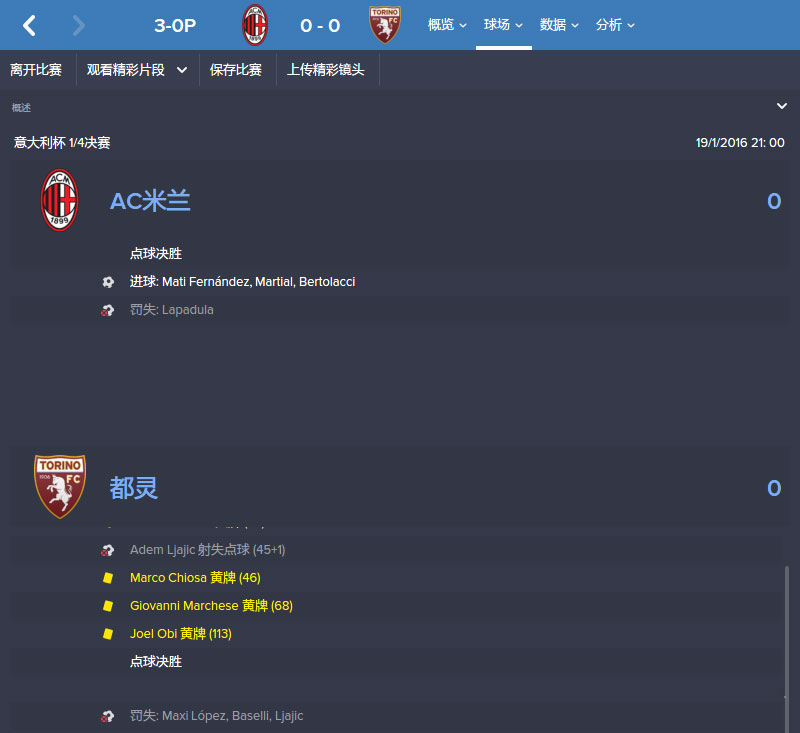The width and height of the screenshot is (800, 733).
Task: Click yellow card icon for Joel Obi
Action: coord(108,634)
